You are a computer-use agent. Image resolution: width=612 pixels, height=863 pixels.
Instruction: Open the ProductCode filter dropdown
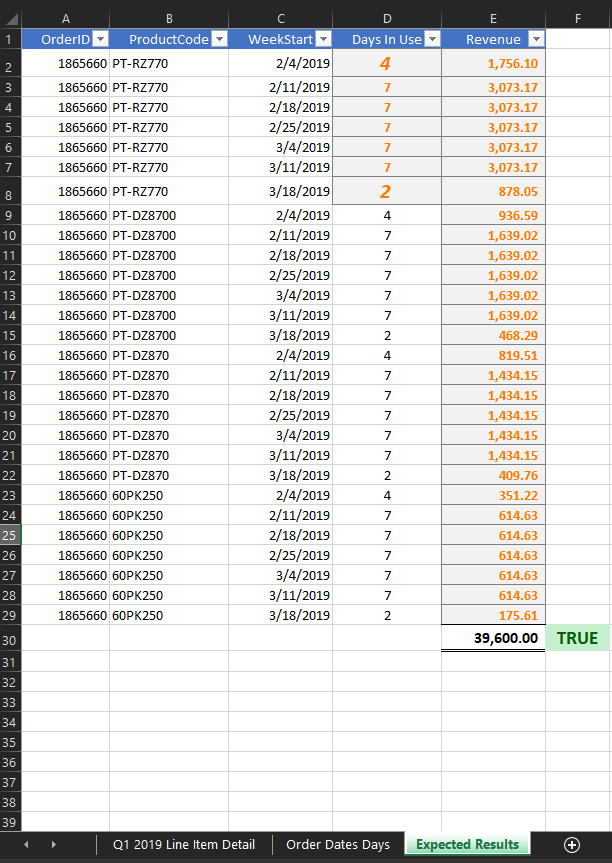coord(219,39)
